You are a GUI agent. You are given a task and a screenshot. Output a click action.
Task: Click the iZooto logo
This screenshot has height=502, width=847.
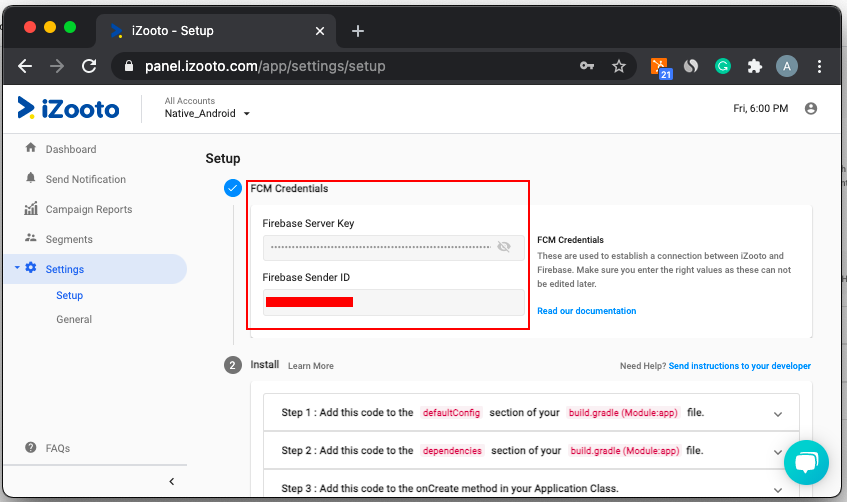pos(68,109)
